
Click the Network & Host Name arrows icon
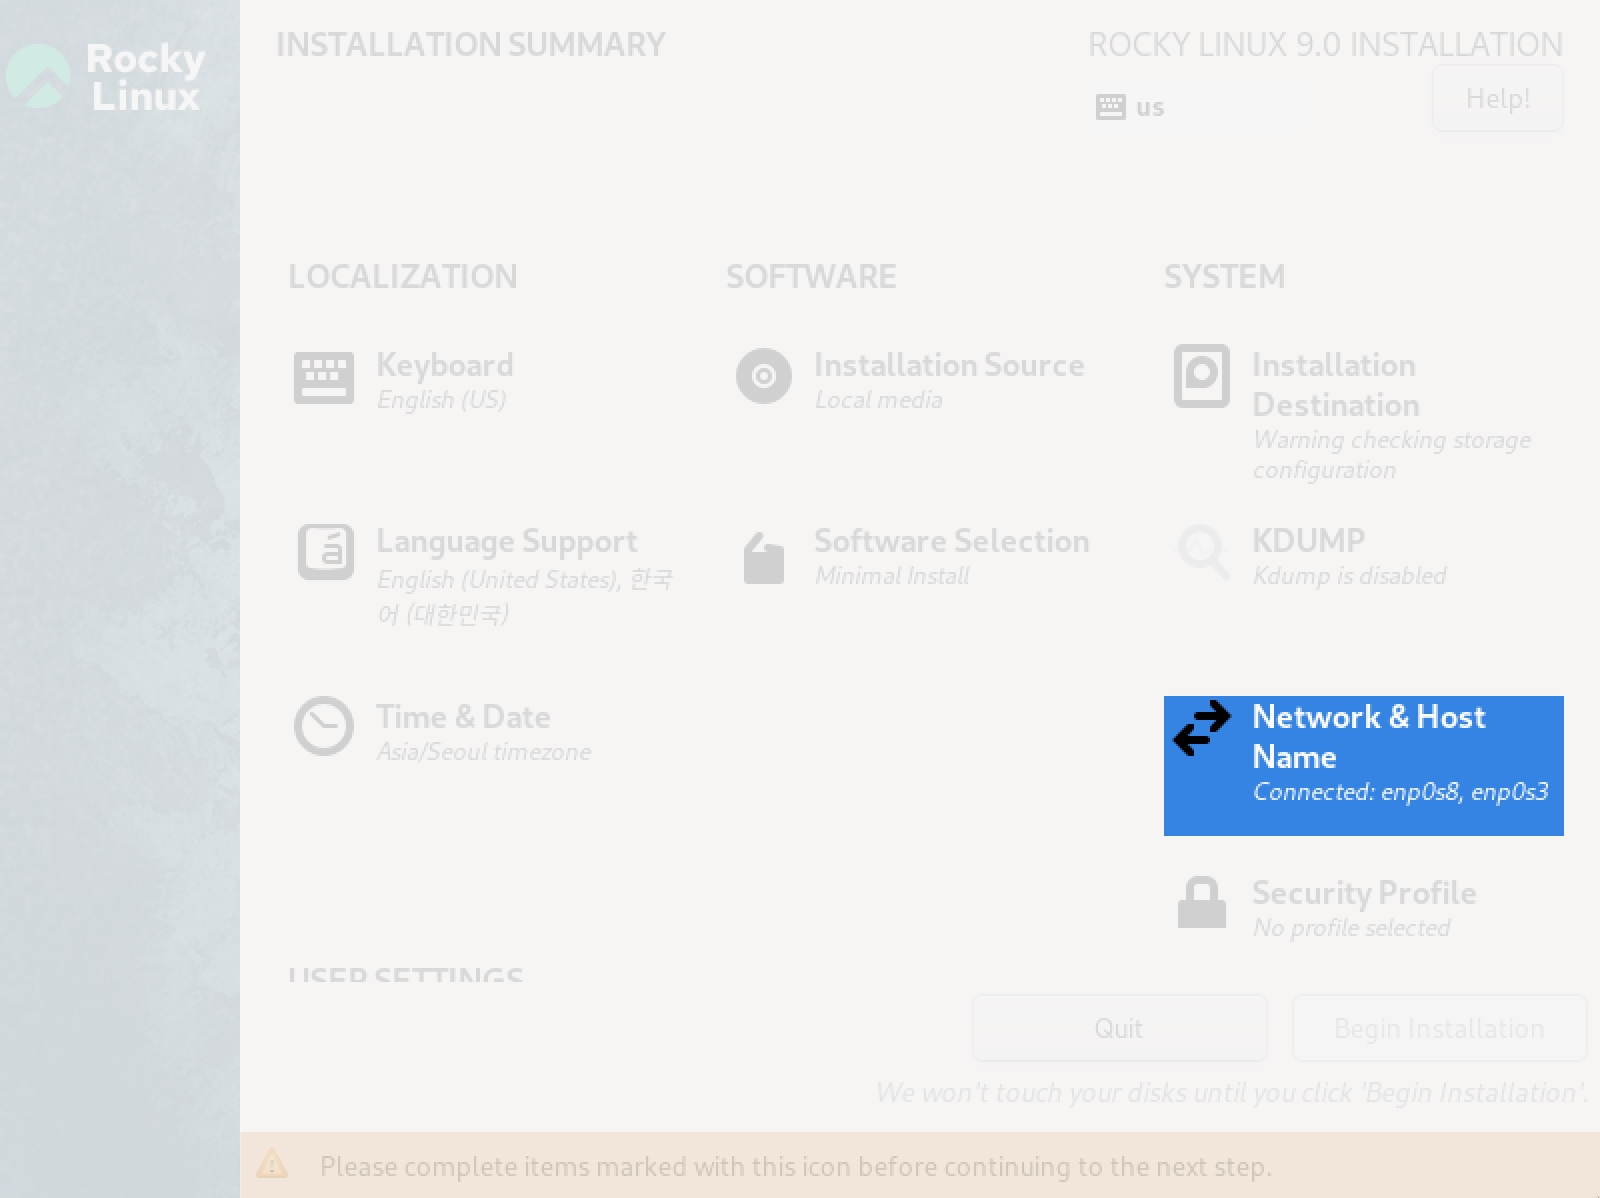click(1201, 728)
